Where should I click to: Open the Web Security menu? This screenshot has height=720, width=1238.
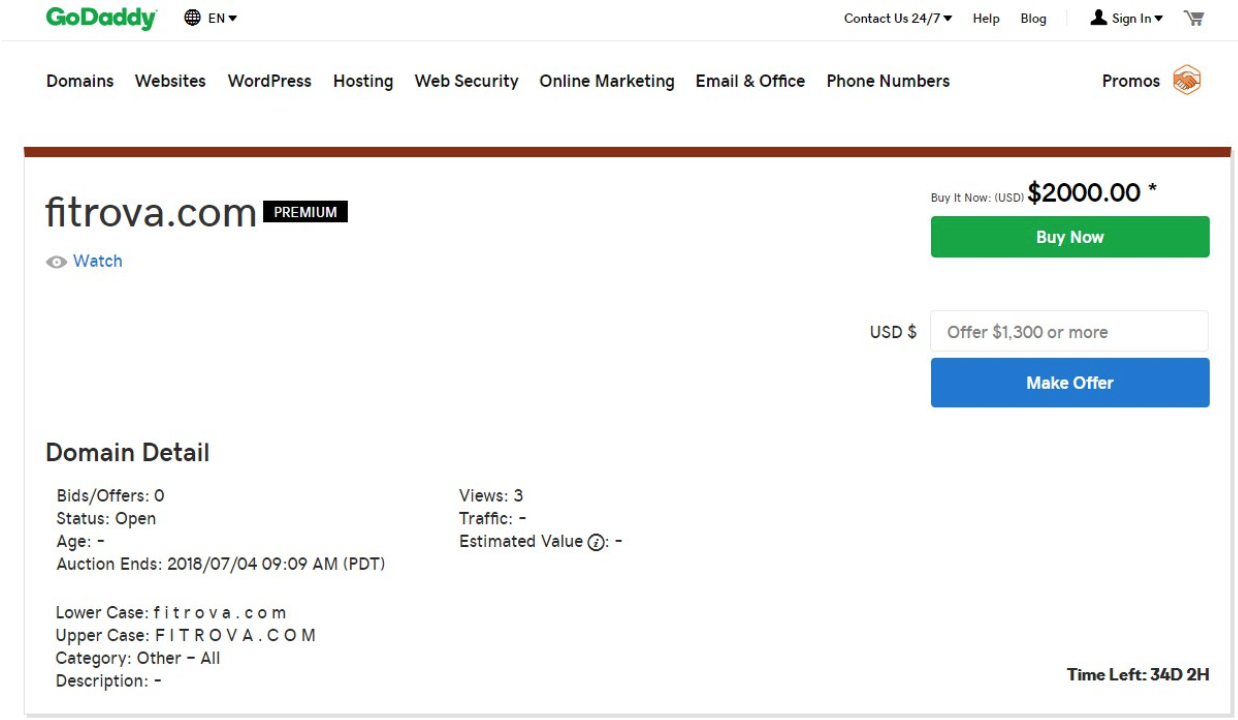coord(466,81)
